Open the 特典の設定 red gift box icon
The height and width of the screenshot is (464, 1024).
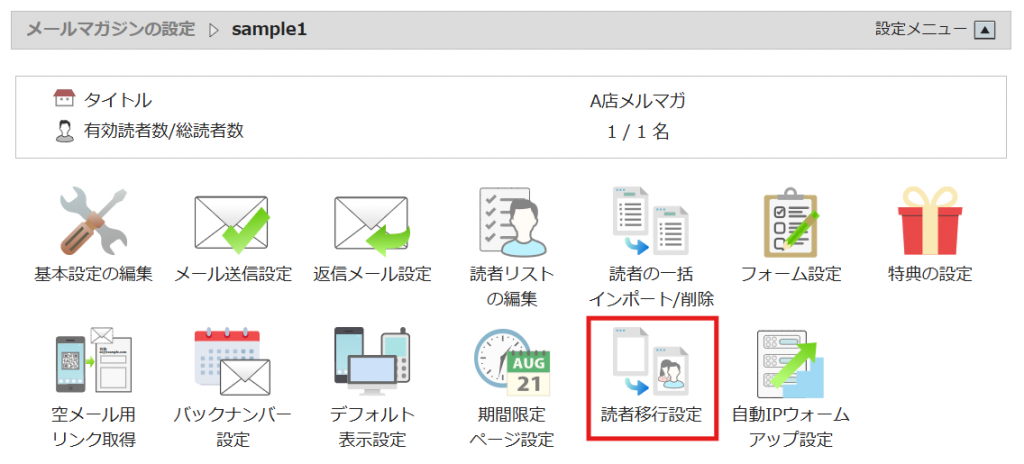pos(930,223)
